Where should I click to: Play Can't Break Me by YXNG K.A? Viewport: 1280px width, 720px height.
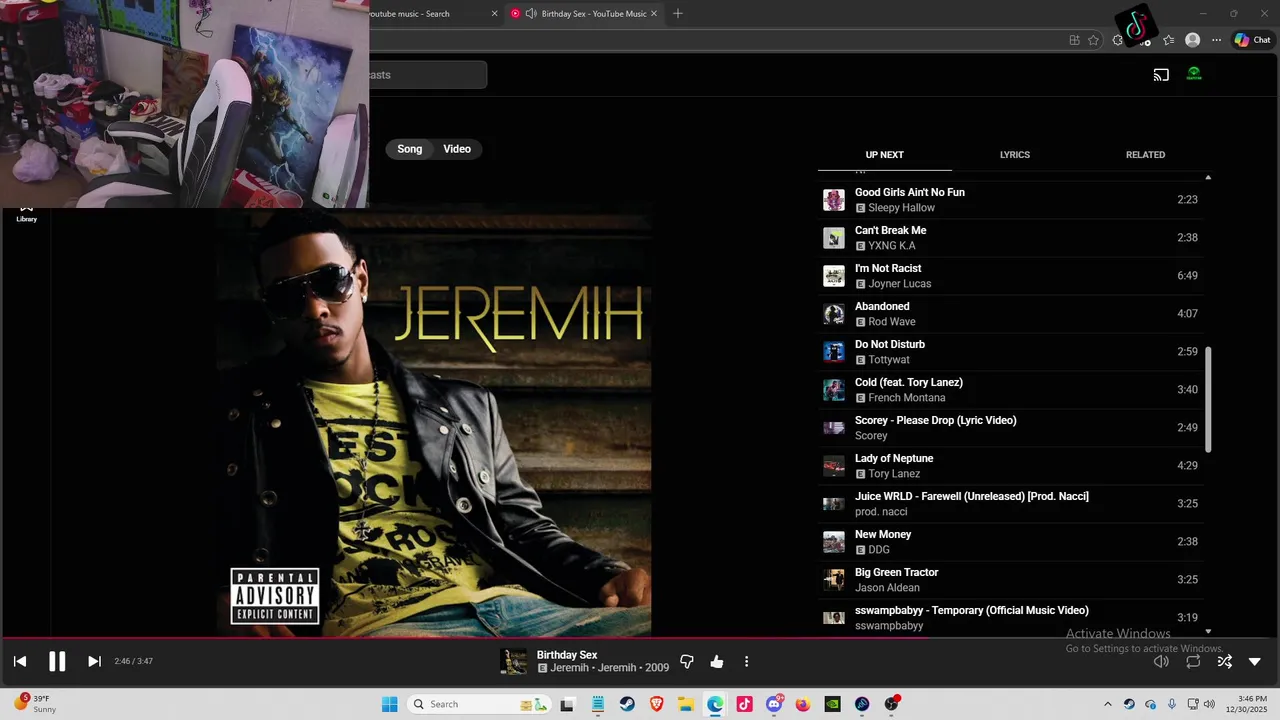coord(1012,238)
